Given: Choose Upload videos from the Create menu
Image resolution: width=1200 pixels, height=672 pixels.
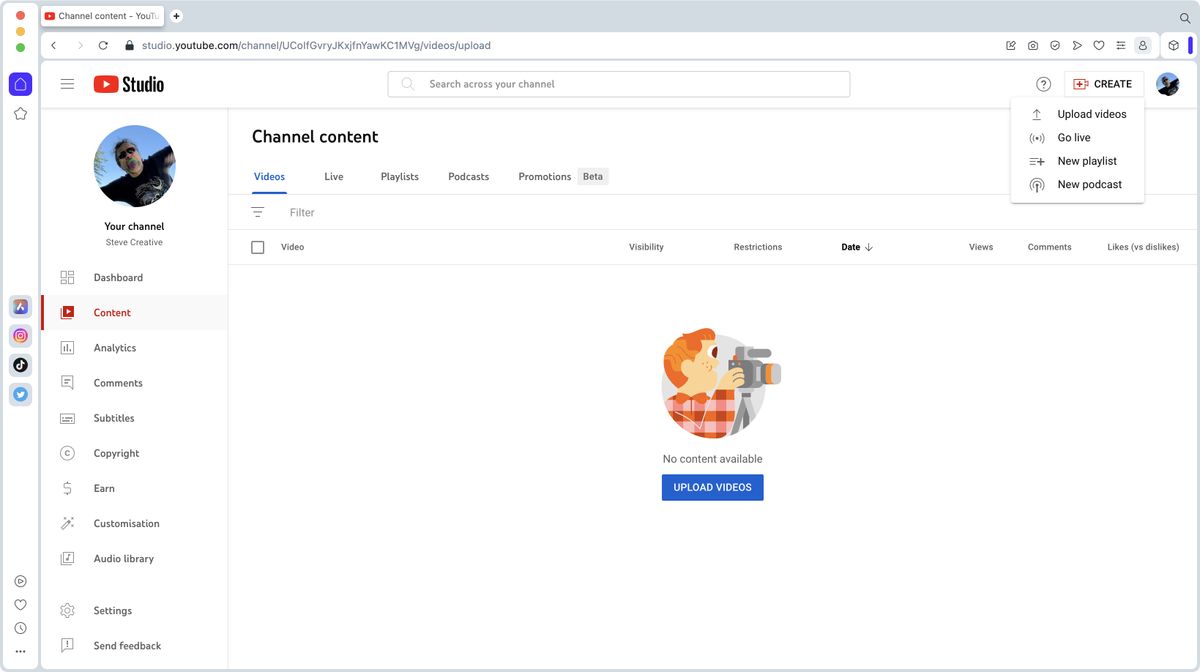Looking at the screenshot, I should 1092,113.
